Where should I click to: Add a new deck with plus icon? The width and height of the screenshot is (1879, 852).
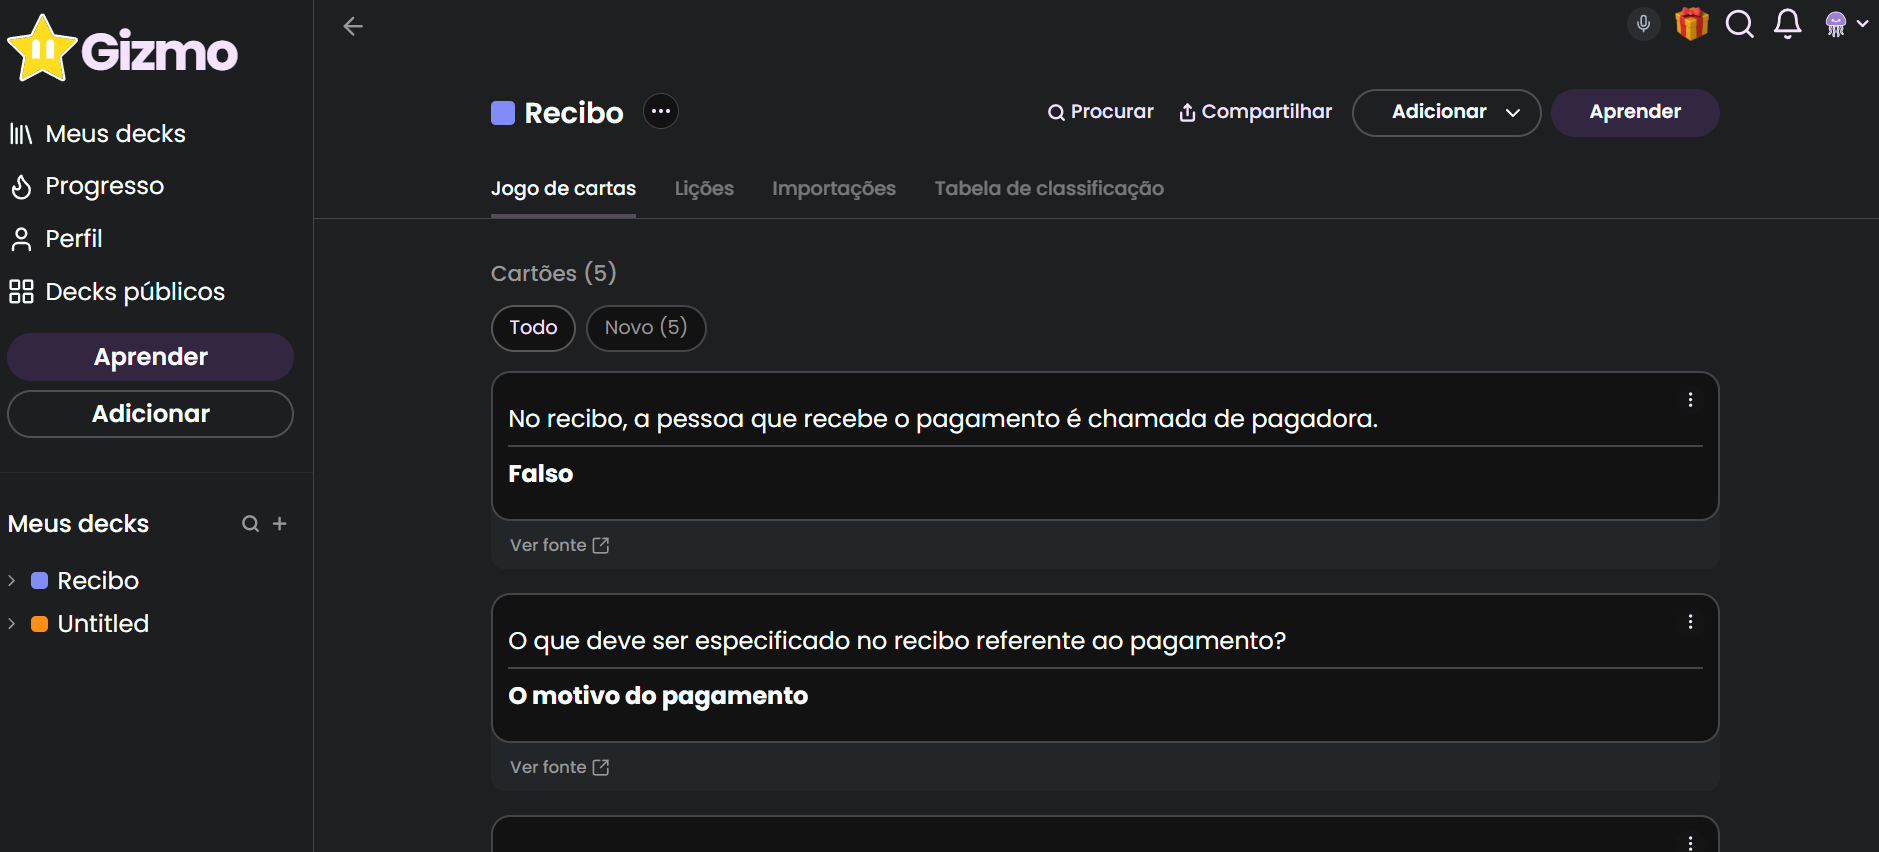[x=280, y=523]
